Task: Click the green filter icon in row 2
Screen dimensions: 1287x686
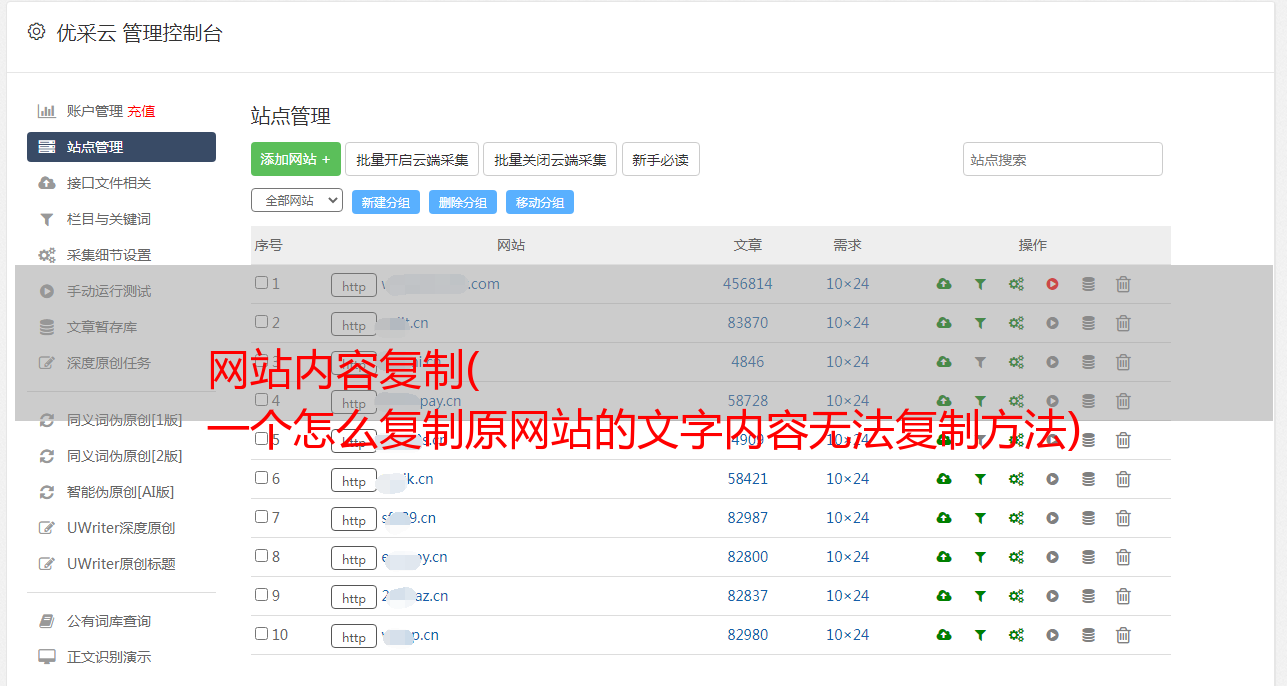Action: (x=980, y=323)
